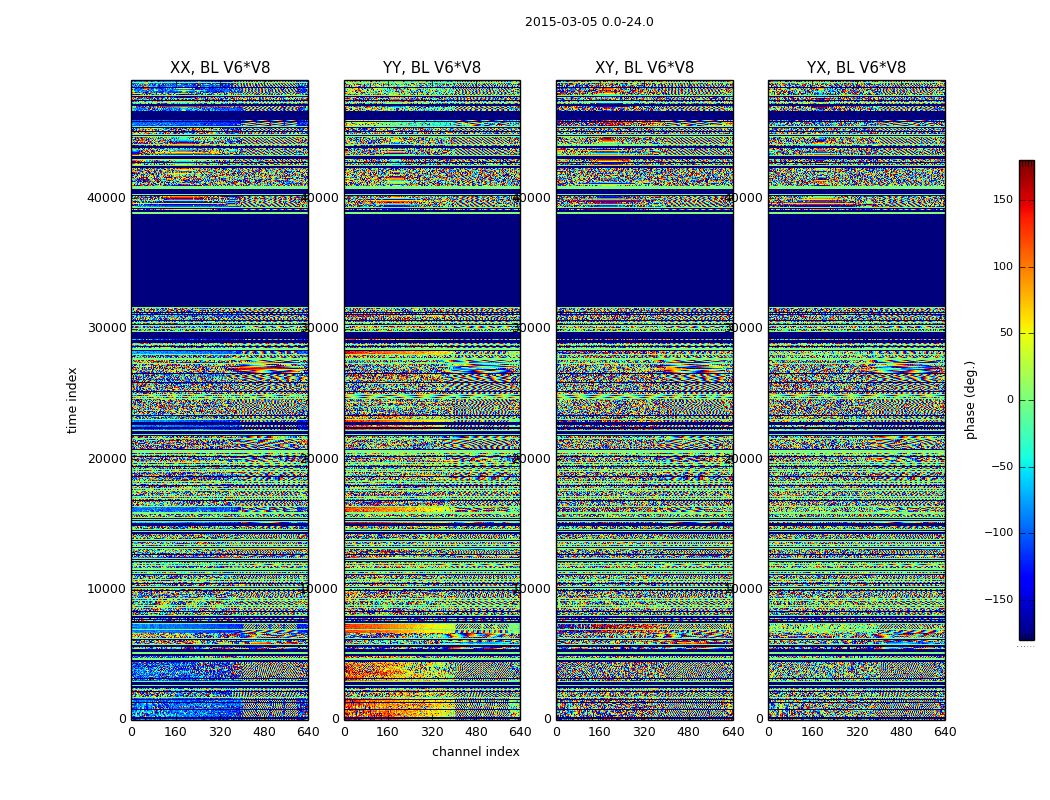
Task: Select the 'YY, BL V6*V8' subplot title
Action: coord(432,68)
